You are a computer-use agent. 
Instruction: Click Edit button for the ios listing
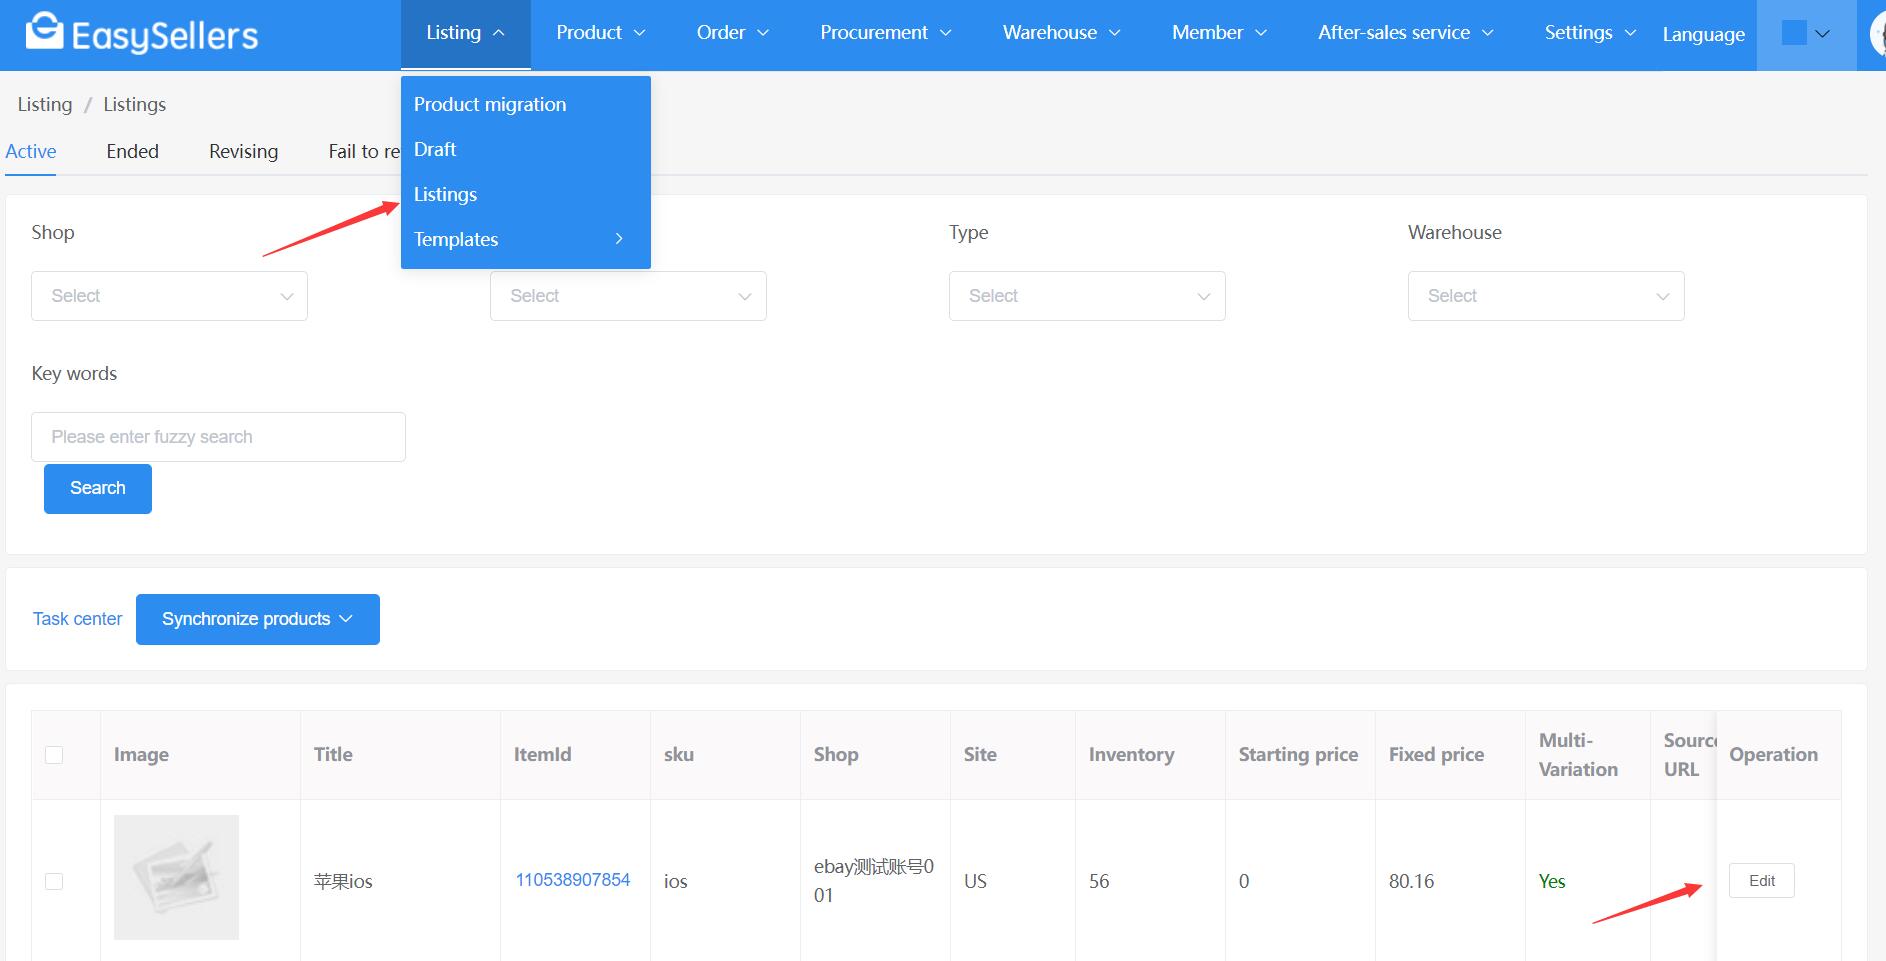tap(1761, 881)
